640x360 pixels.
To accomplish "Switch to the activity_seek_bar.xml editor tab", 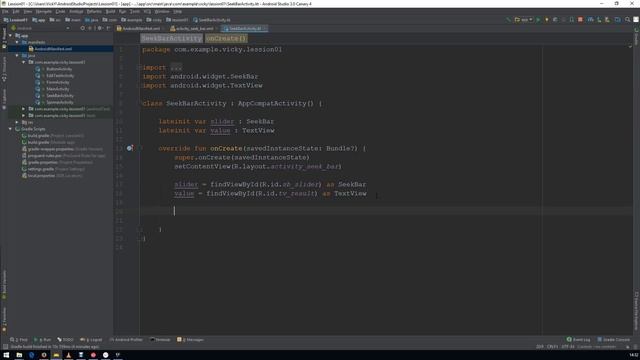I will 193,29.
